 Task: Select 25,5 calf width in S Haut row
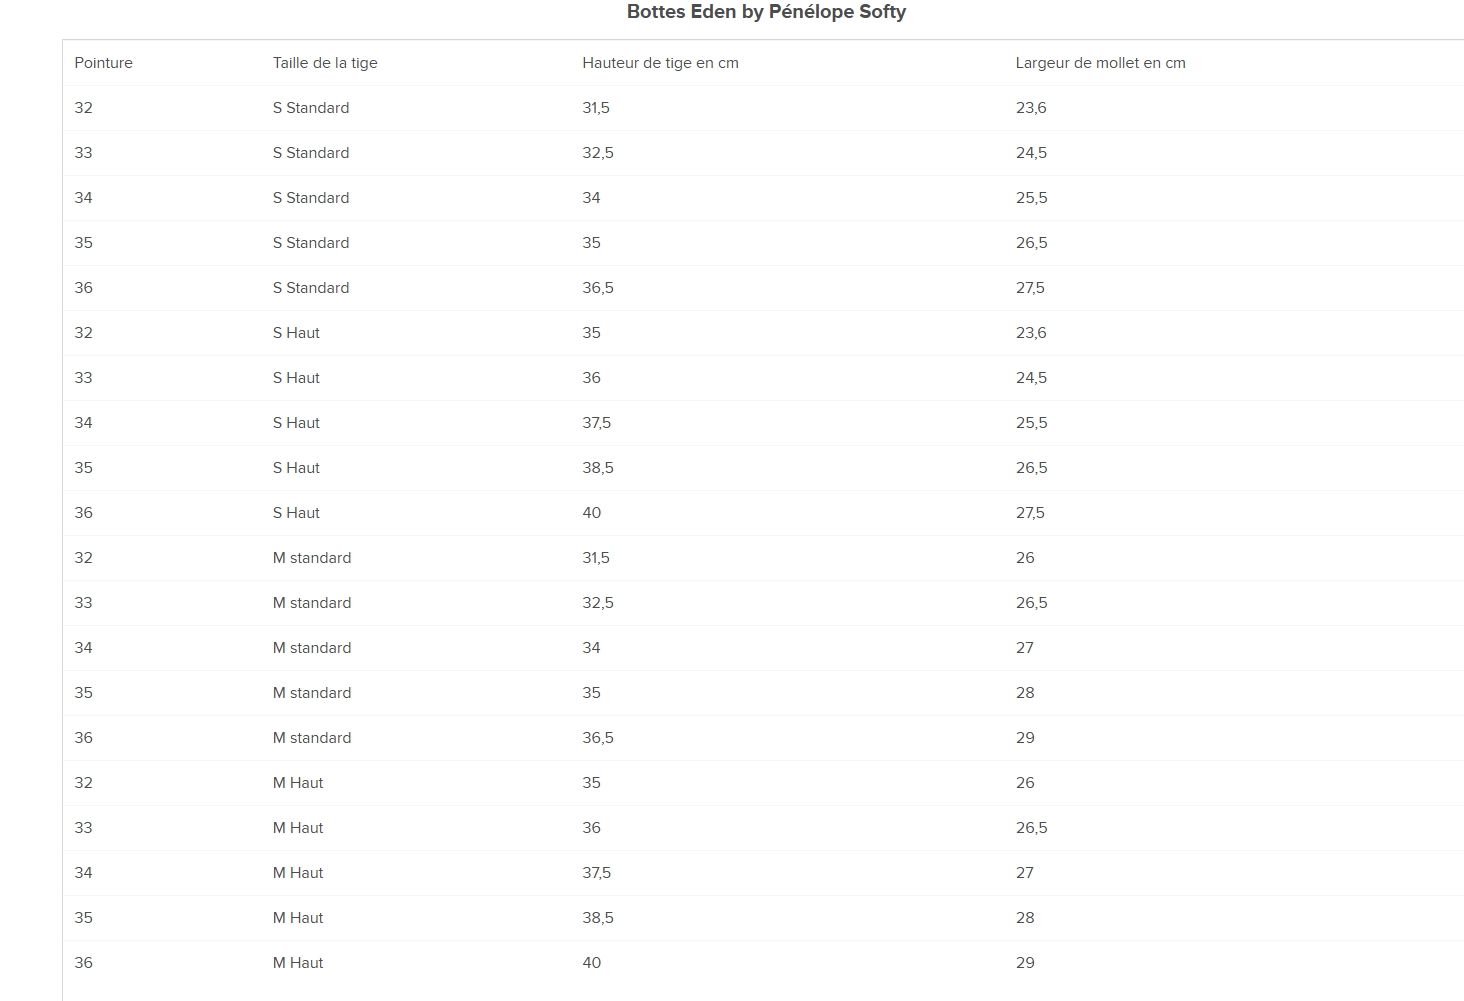pyautogui.click(x=1031, y=422)
